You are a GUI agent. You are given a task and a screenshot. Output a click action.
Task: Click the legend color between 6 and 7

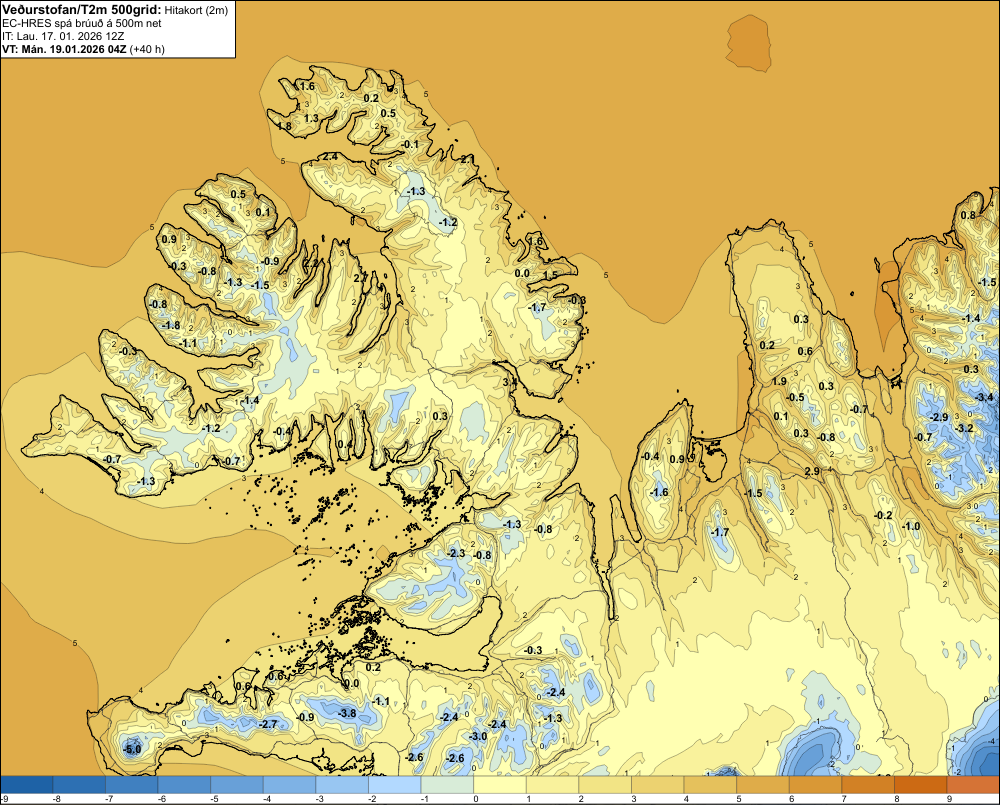pyautogui.click(x=815, y=784)
